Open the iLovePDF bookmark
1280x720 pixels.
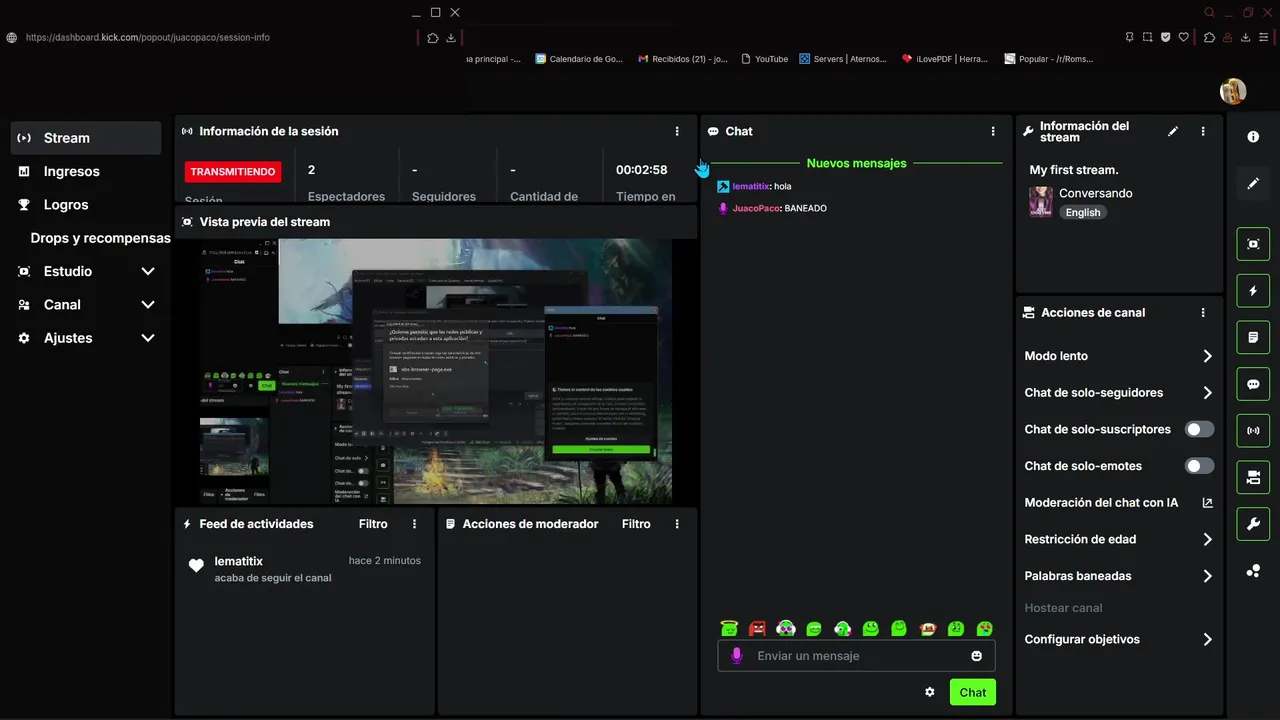click(x=944, y=59)
